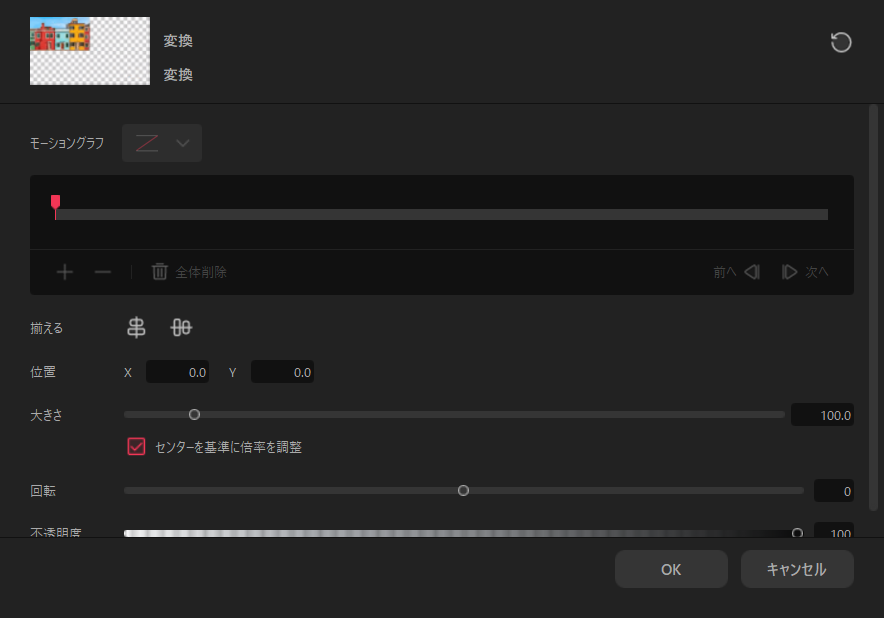Click the キャンセル button
The image size is (884, 618).
point(797,570)
